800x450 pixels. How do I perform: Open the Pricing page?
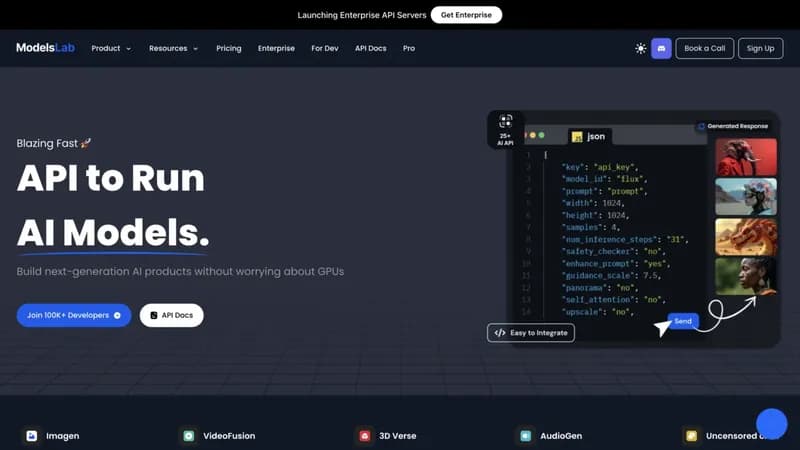tap(229, 48)
